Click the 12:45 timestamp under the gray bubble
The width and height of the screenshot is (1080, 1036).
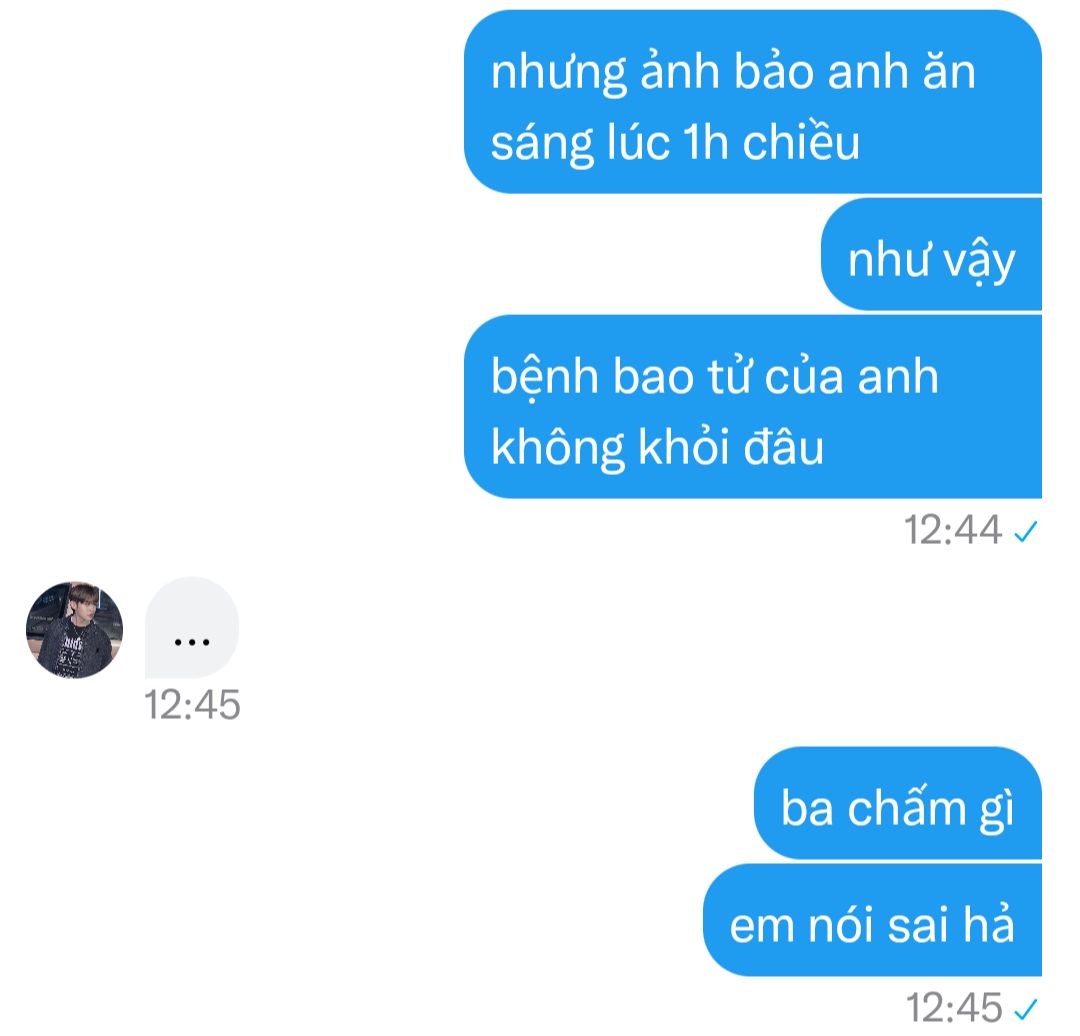[192, 705]
